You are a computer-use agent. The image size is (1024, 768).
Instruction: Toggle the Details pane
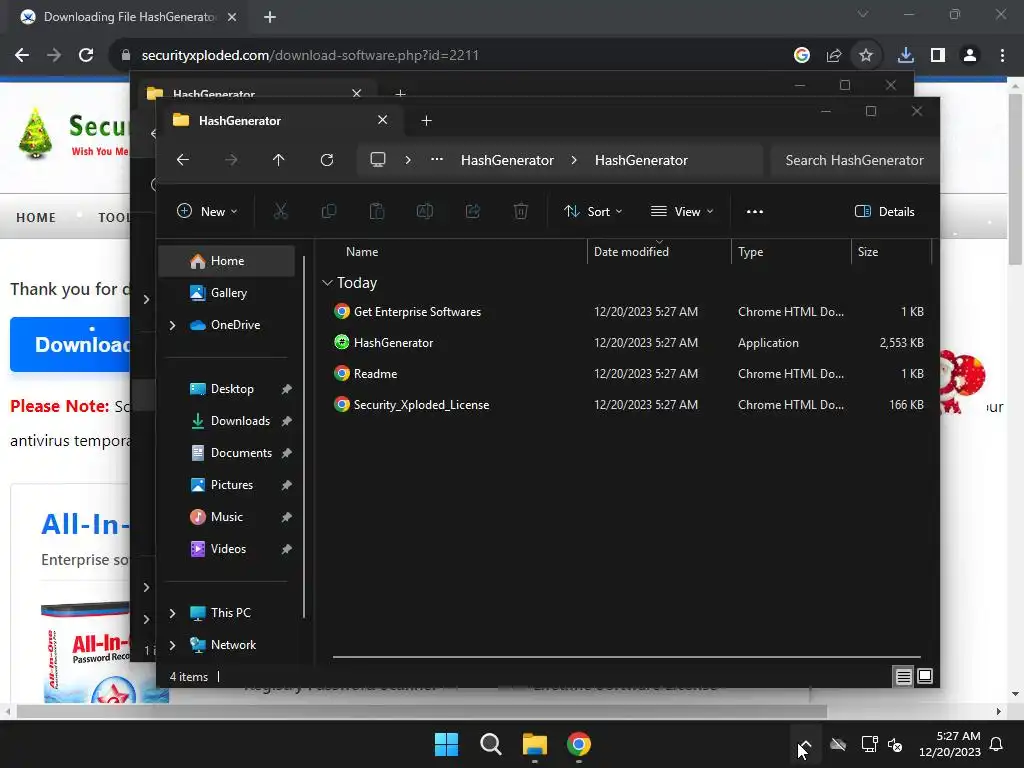point(885,212)
